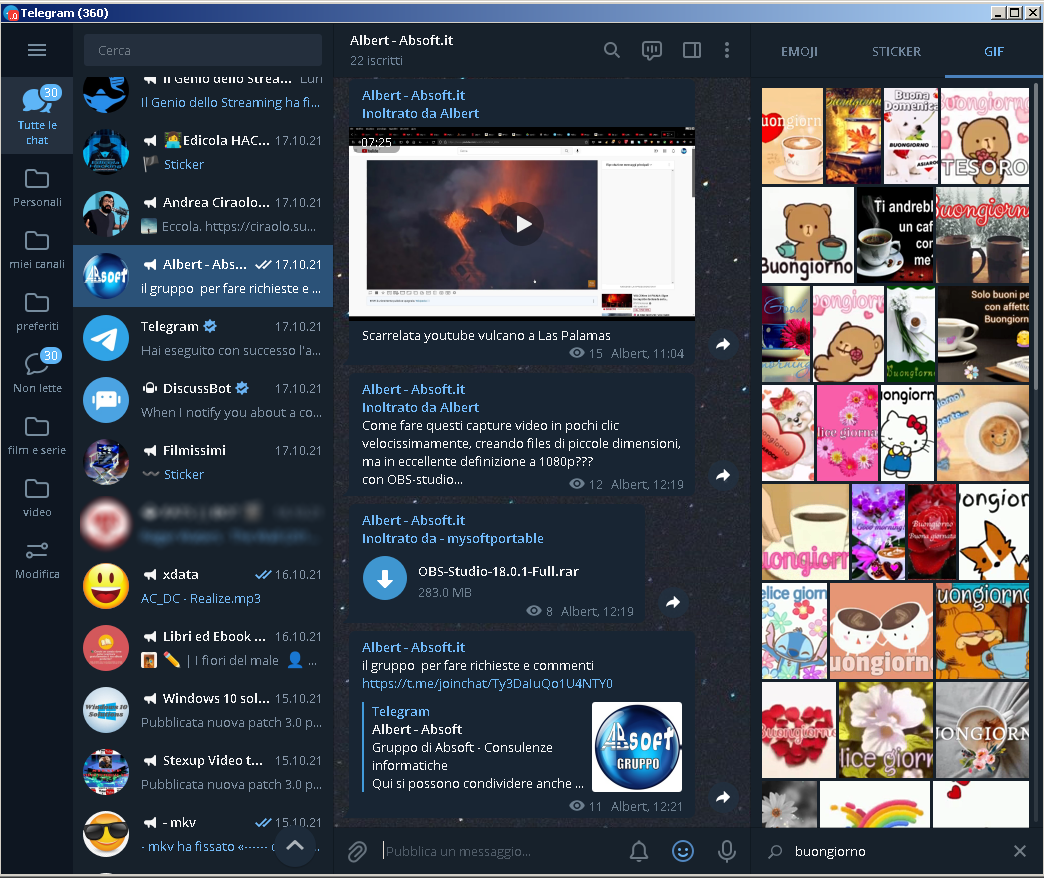Open the film e serie folder
Viewport: 1044px width, 878px height.
(x=37, y=436)
